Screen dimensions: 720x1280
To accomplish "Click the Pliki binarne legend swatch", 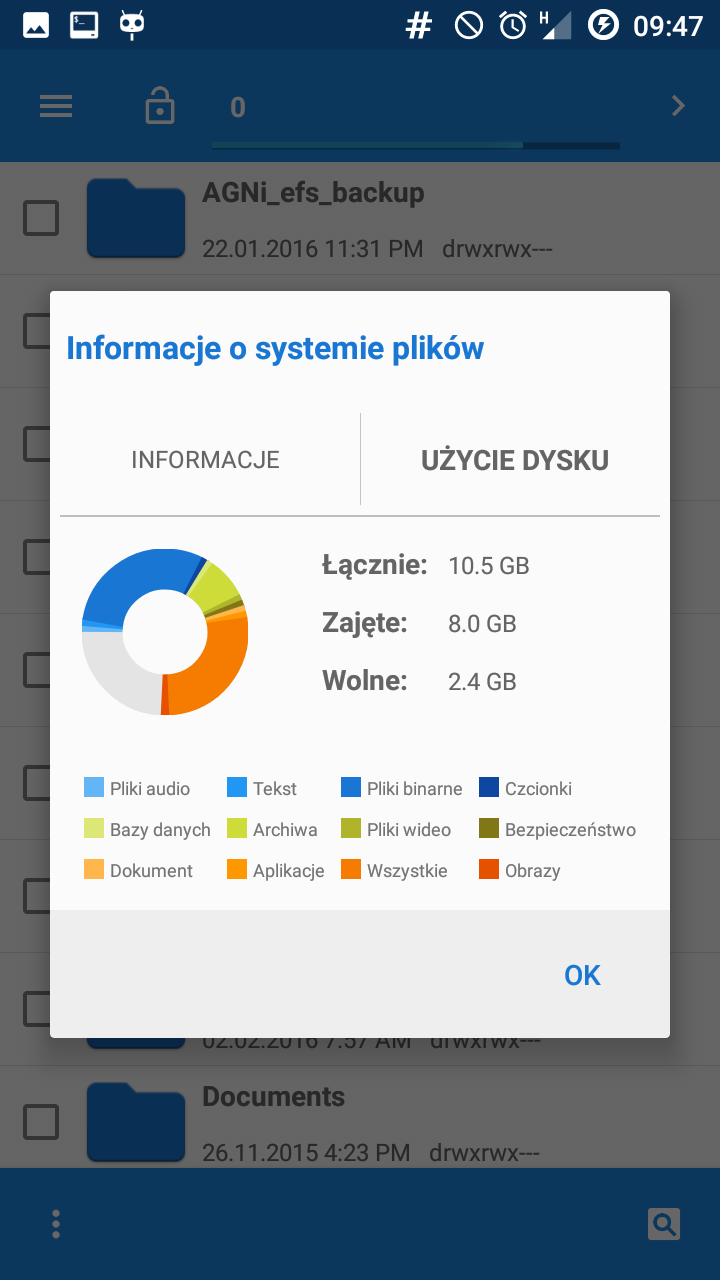I will coord(351,788).
